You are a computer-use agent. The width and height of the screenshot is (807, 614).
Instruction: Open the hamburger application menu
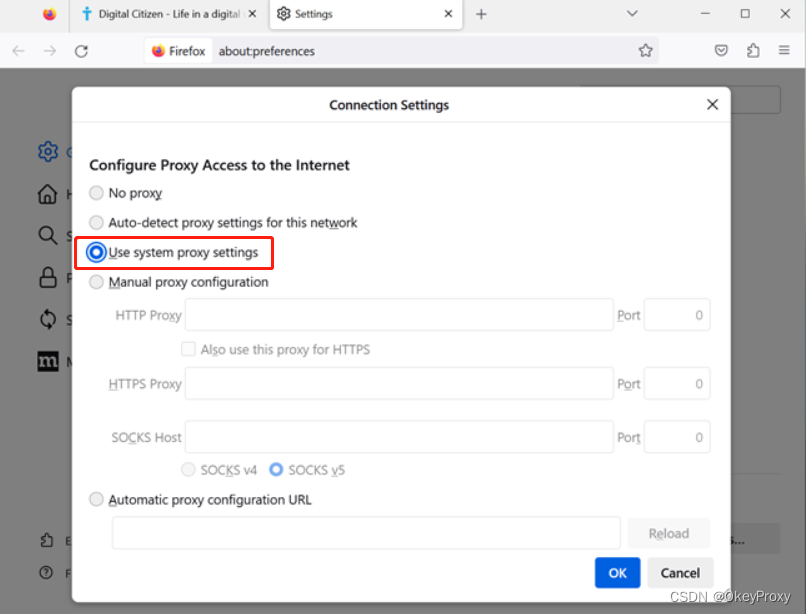(x=785, y=49)
